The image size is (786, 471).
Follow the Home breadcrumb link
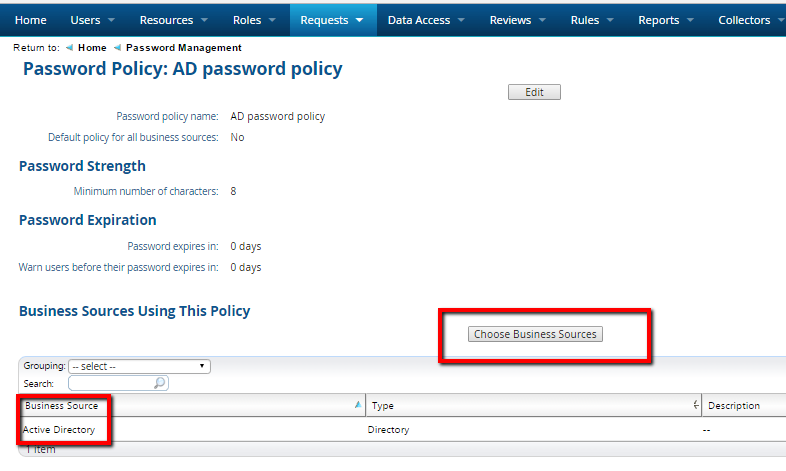pos(92,48)
